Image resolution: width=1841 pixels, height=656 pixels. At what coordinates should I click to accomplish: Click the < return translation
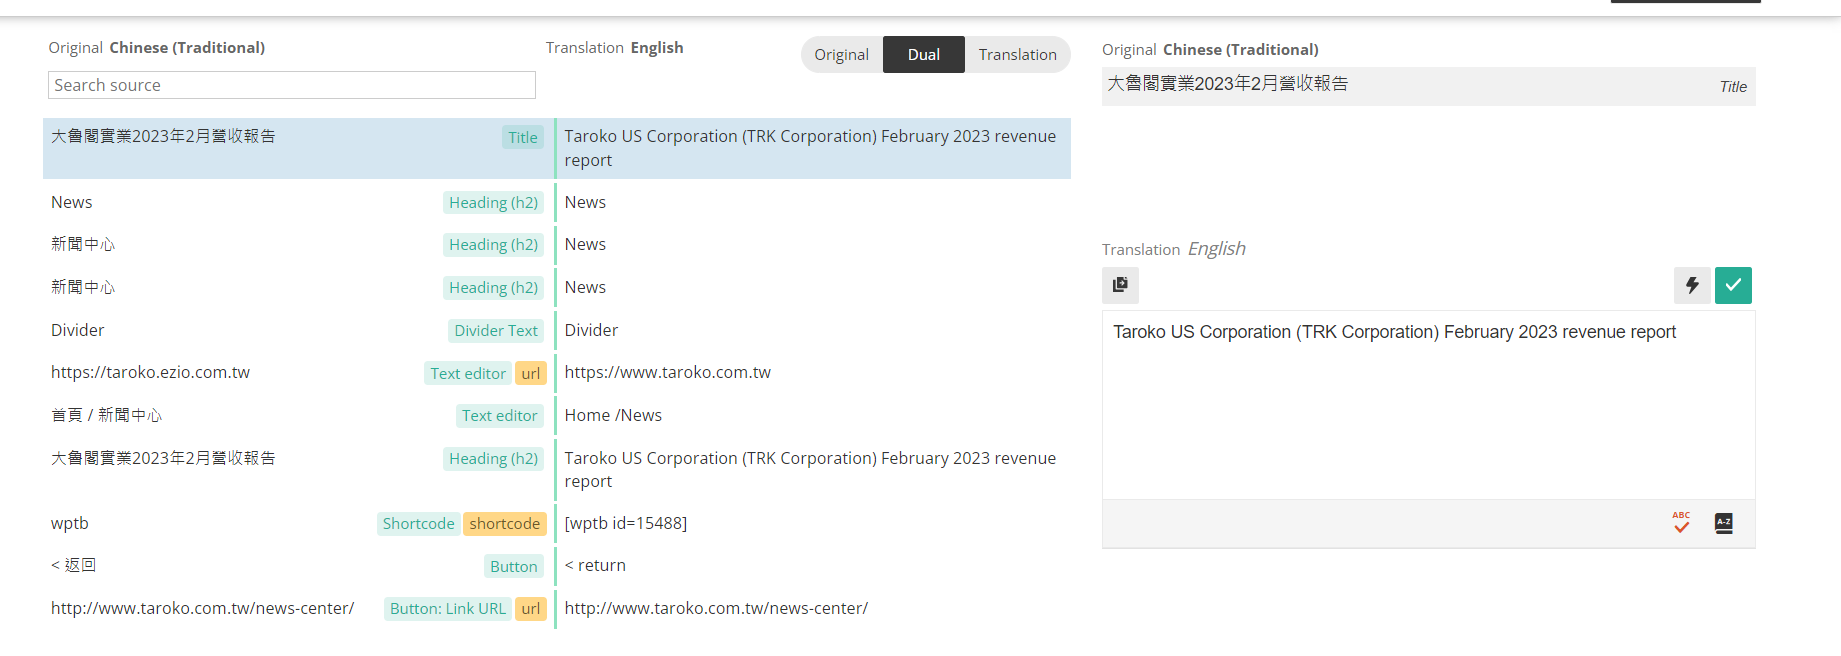(x=595, y=565)
